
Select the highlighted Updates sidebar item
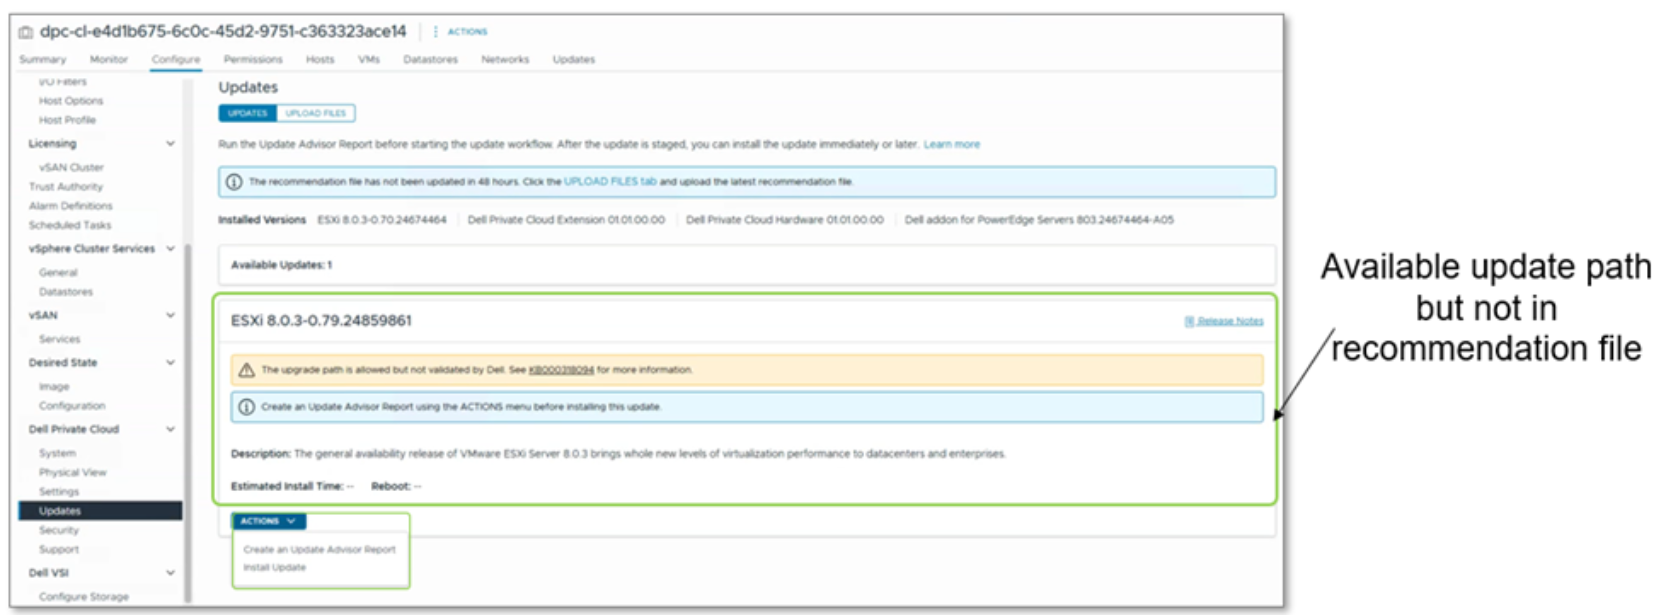100,511
